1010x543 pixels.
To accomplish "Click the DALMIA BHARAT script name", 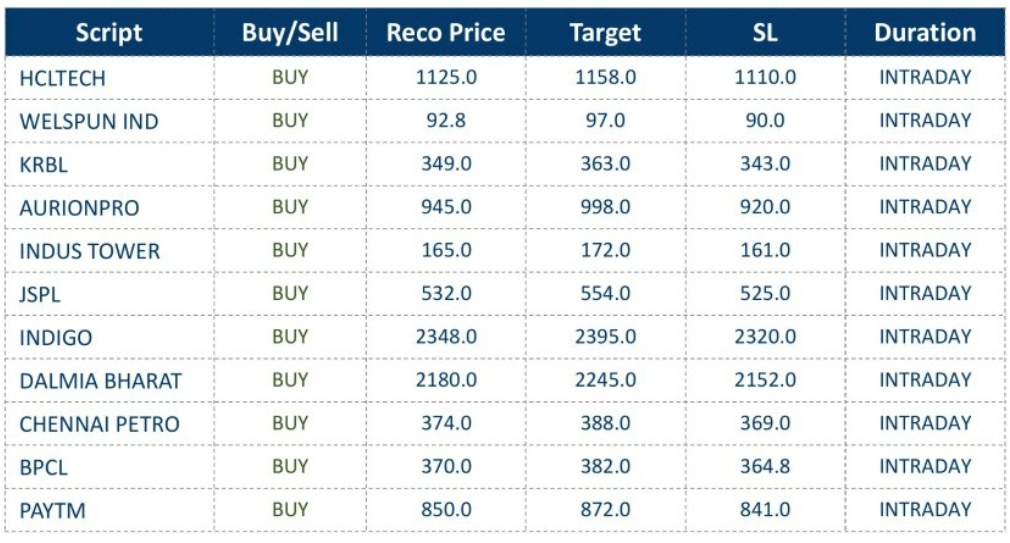I will click(100, 381).
